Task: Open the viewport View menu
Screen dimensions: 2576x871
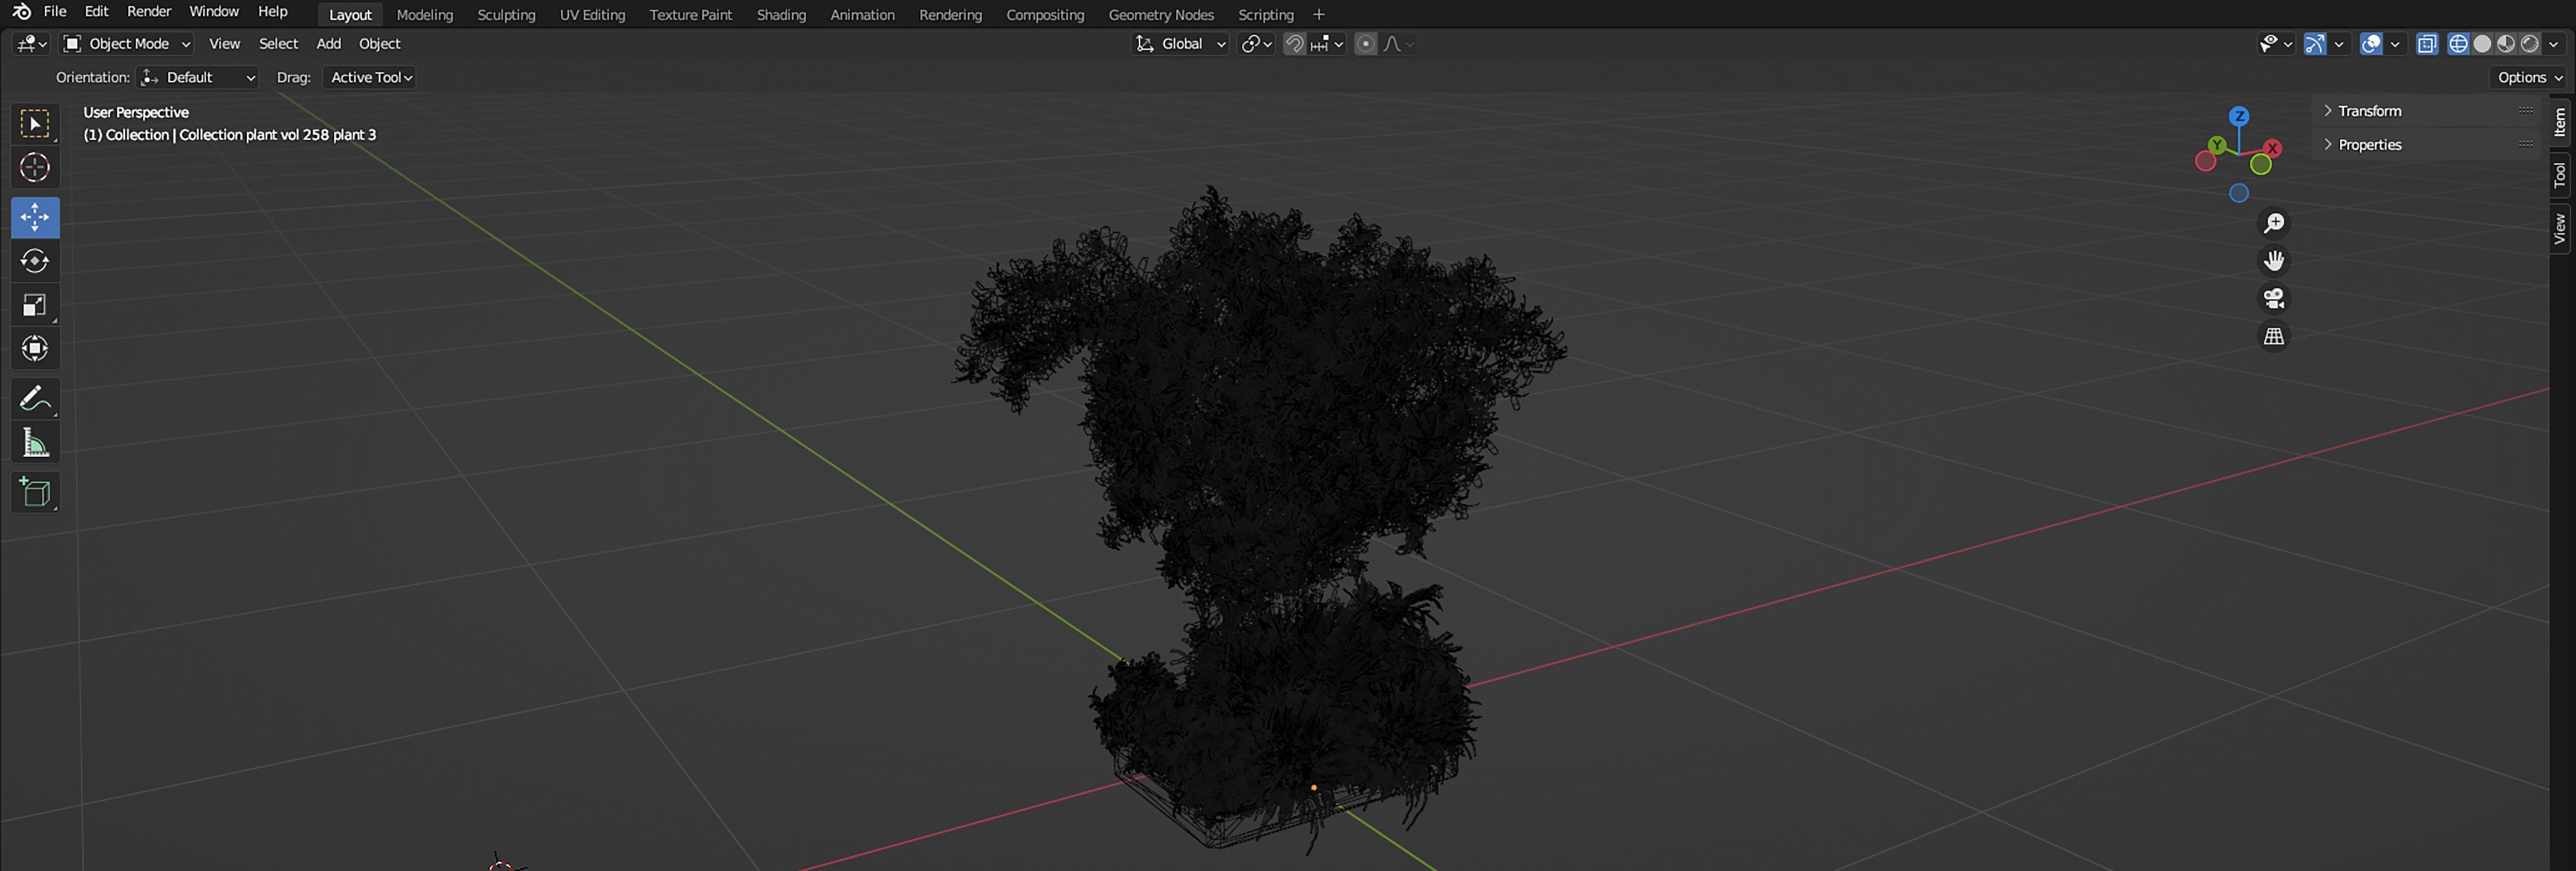Action: 224,44
